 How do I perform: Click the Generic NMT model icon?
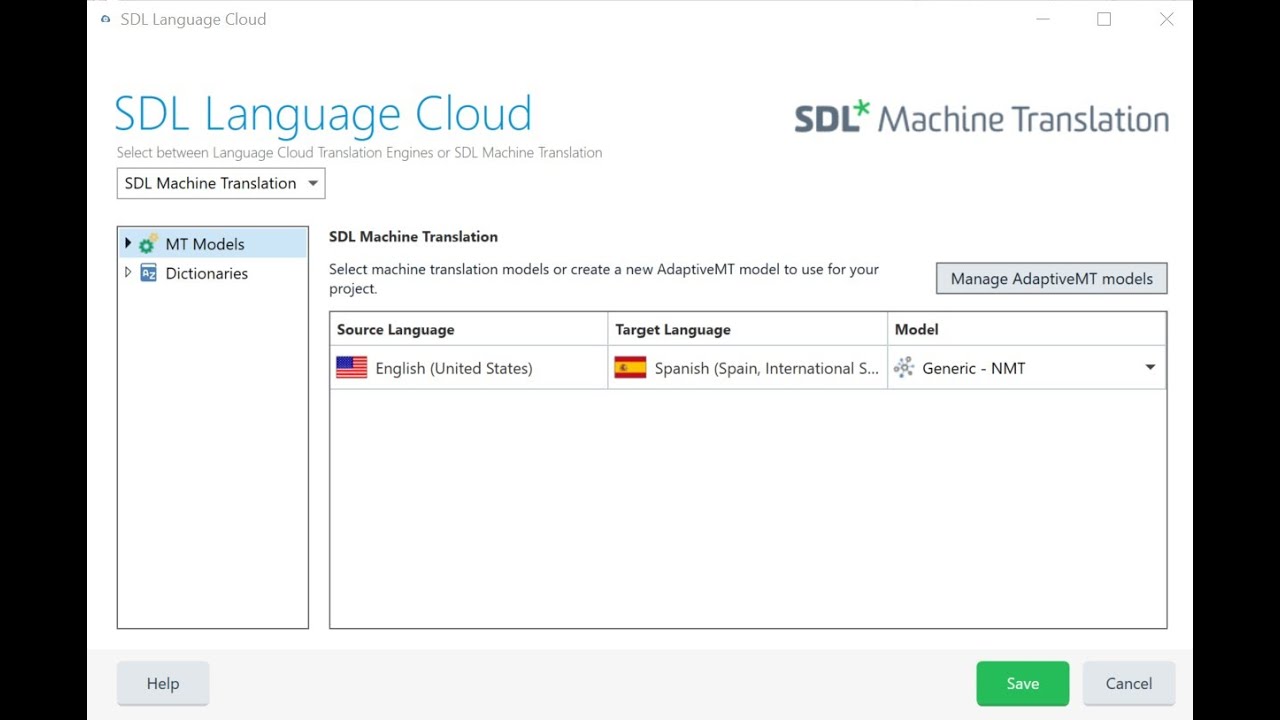904,368
